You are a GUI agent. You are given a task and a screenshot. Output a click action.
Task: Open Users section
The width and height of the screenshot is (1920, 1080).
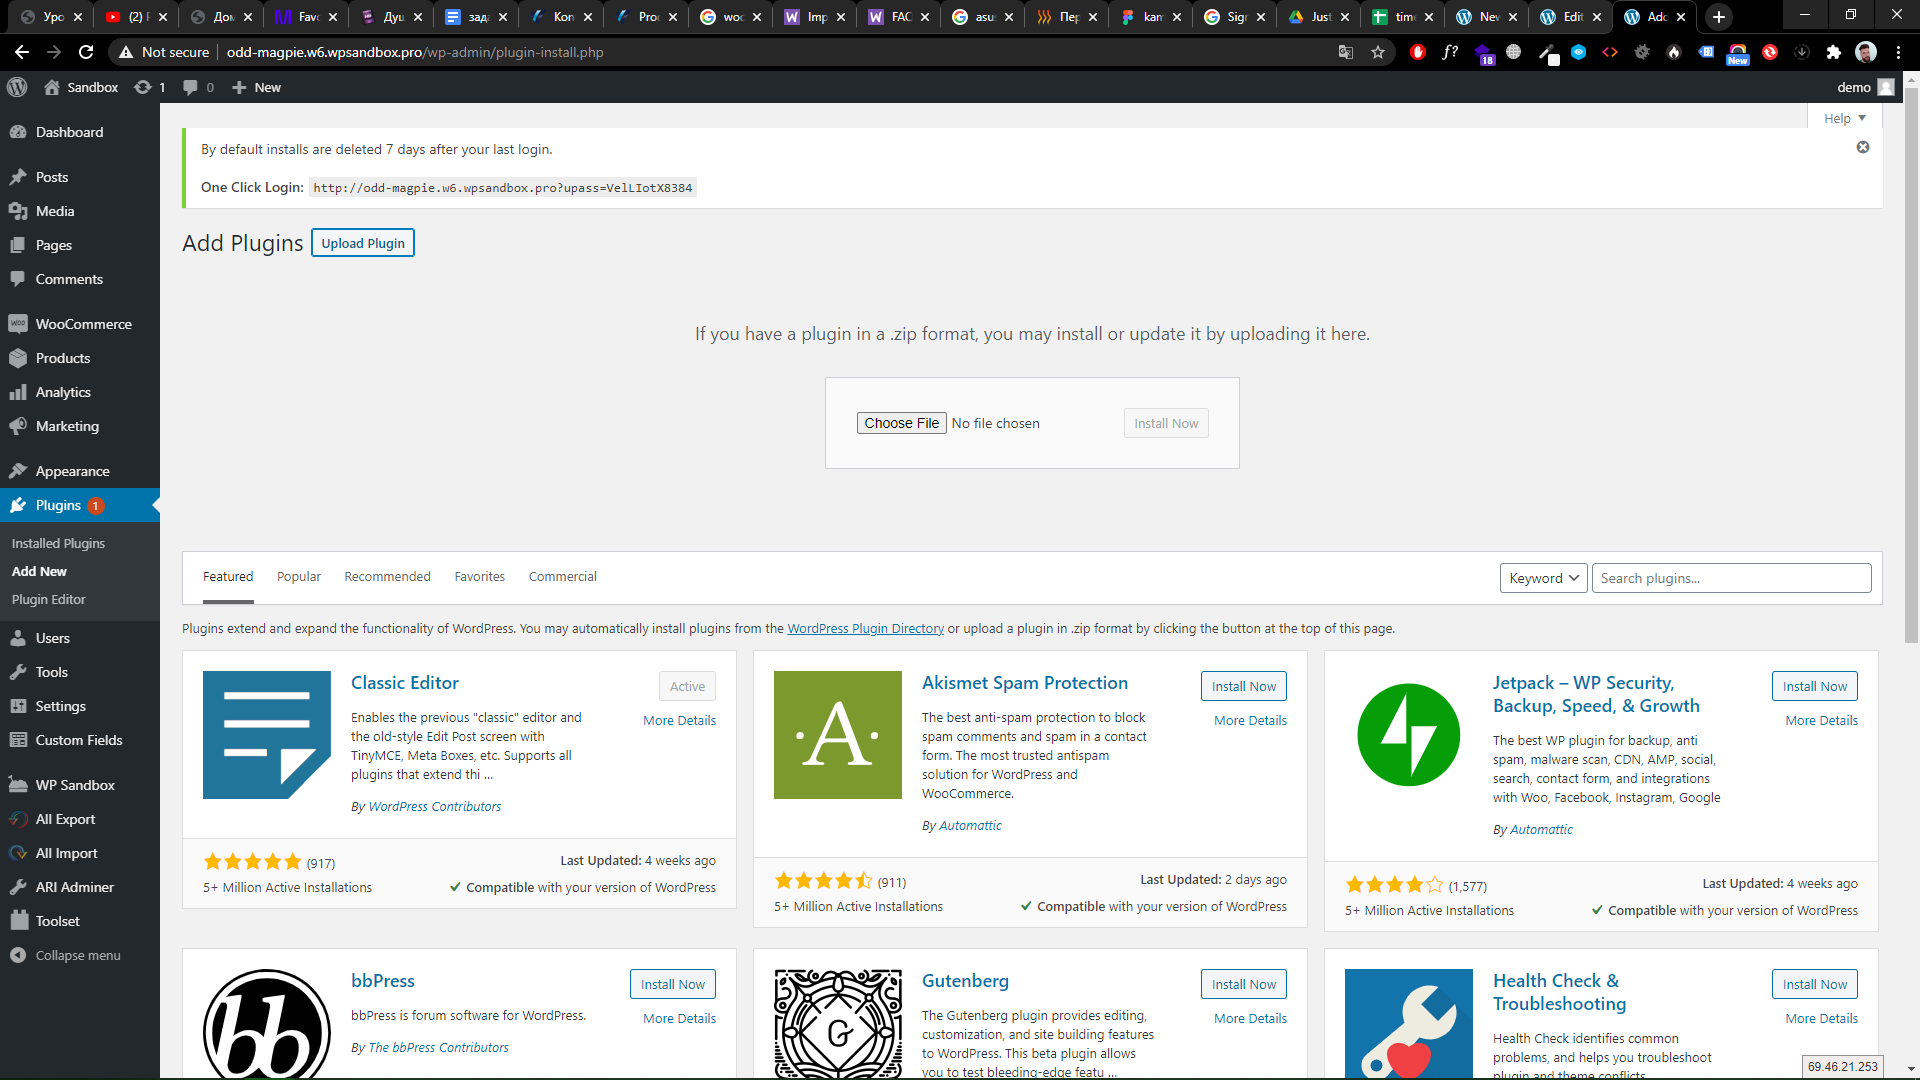point(53,638)
